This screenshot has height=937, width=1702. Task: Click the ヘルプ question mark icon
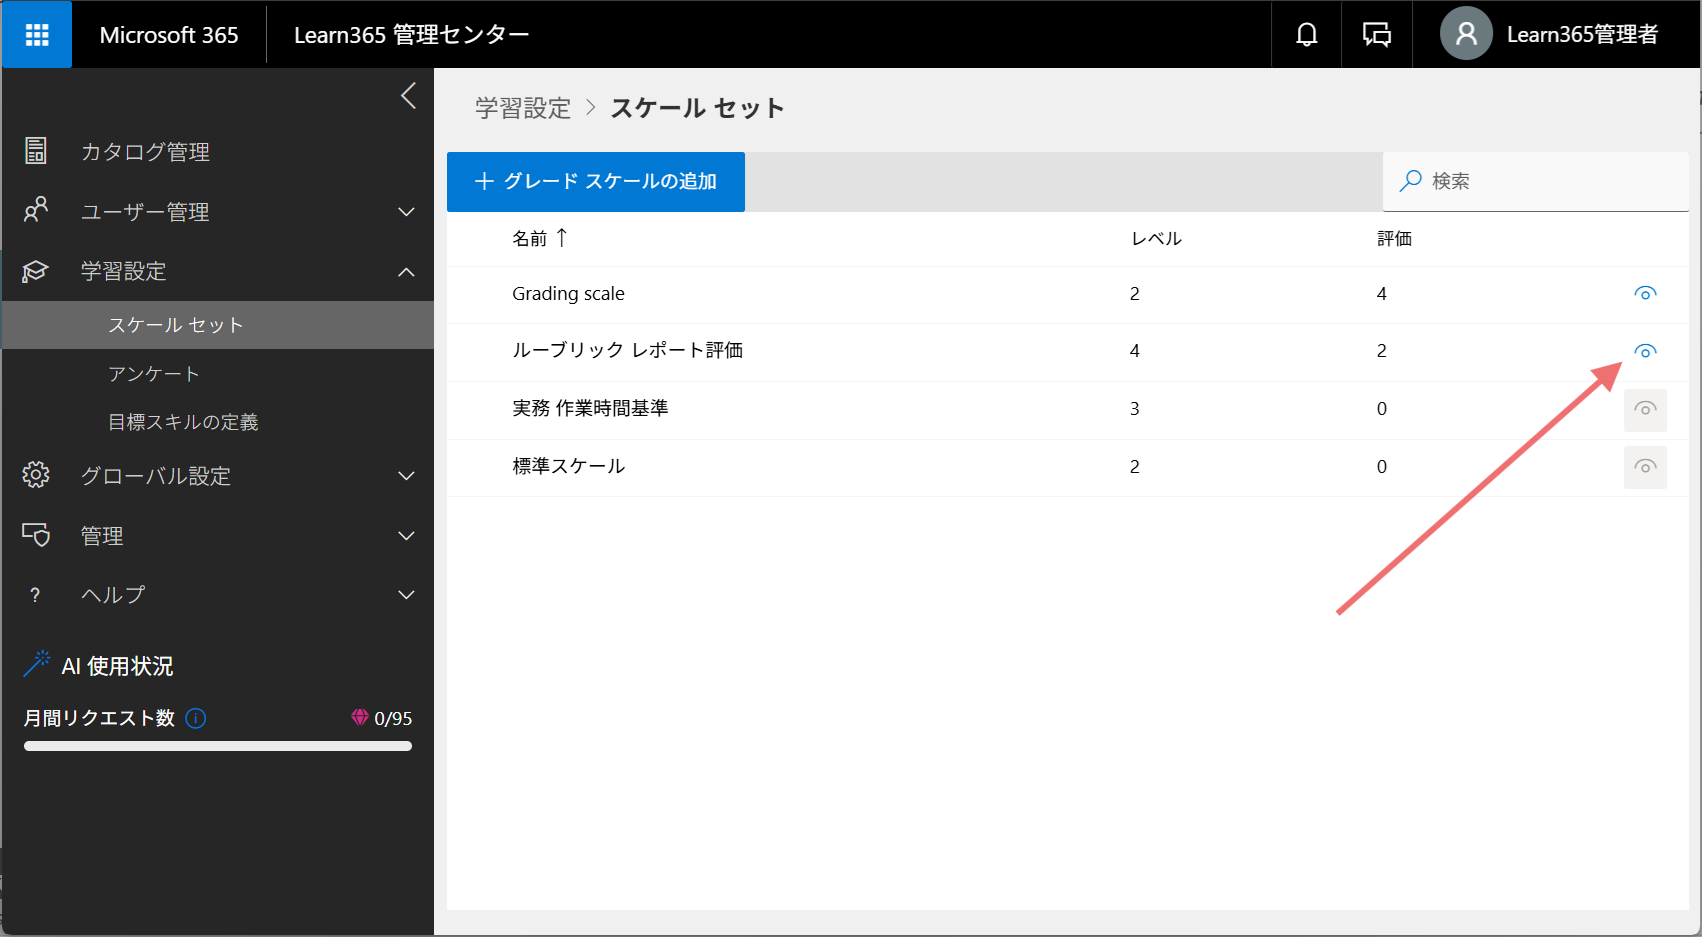point(36,595)
